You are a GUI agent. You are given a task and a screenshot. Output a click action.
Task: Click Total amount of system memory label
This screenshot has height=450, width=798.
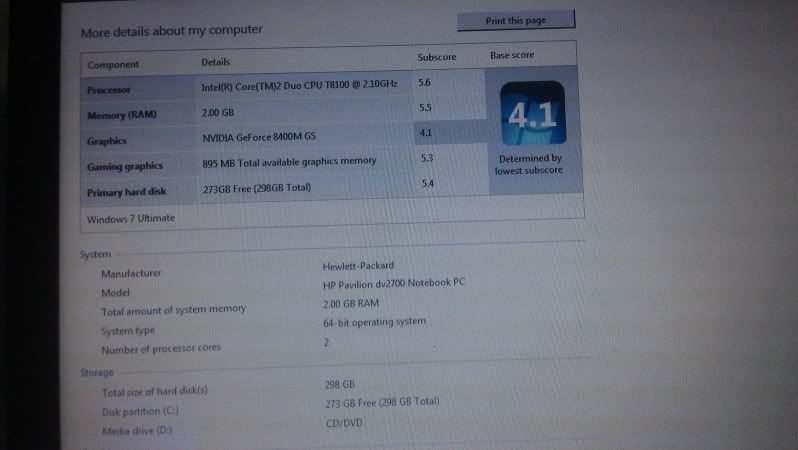pos(174,310)
